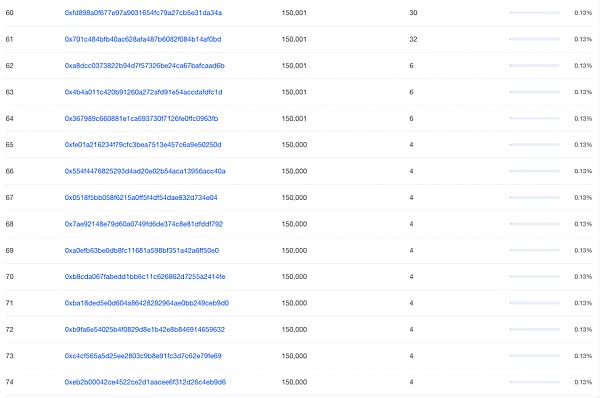This screenshot has height=398, width=600.
Task: Click row 66 address starting 0x554f4476
Action: (145, 171)
